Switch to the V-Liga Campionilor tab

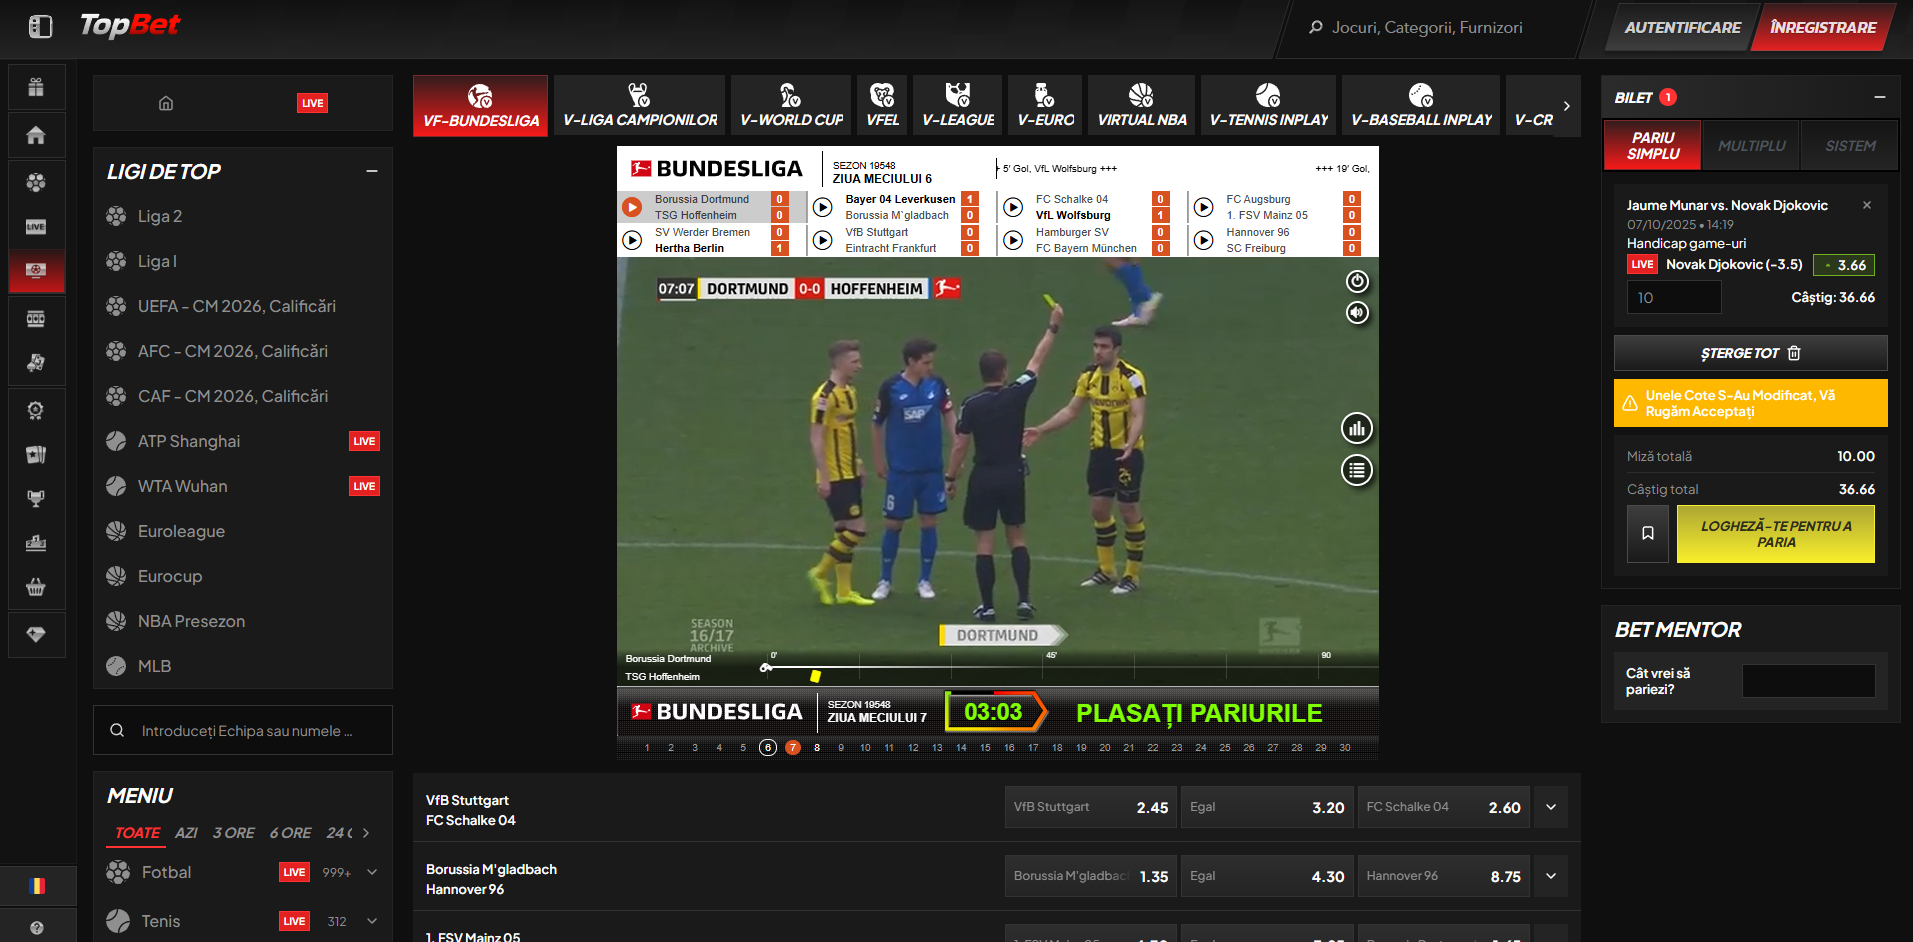click(x=640, y=105)
